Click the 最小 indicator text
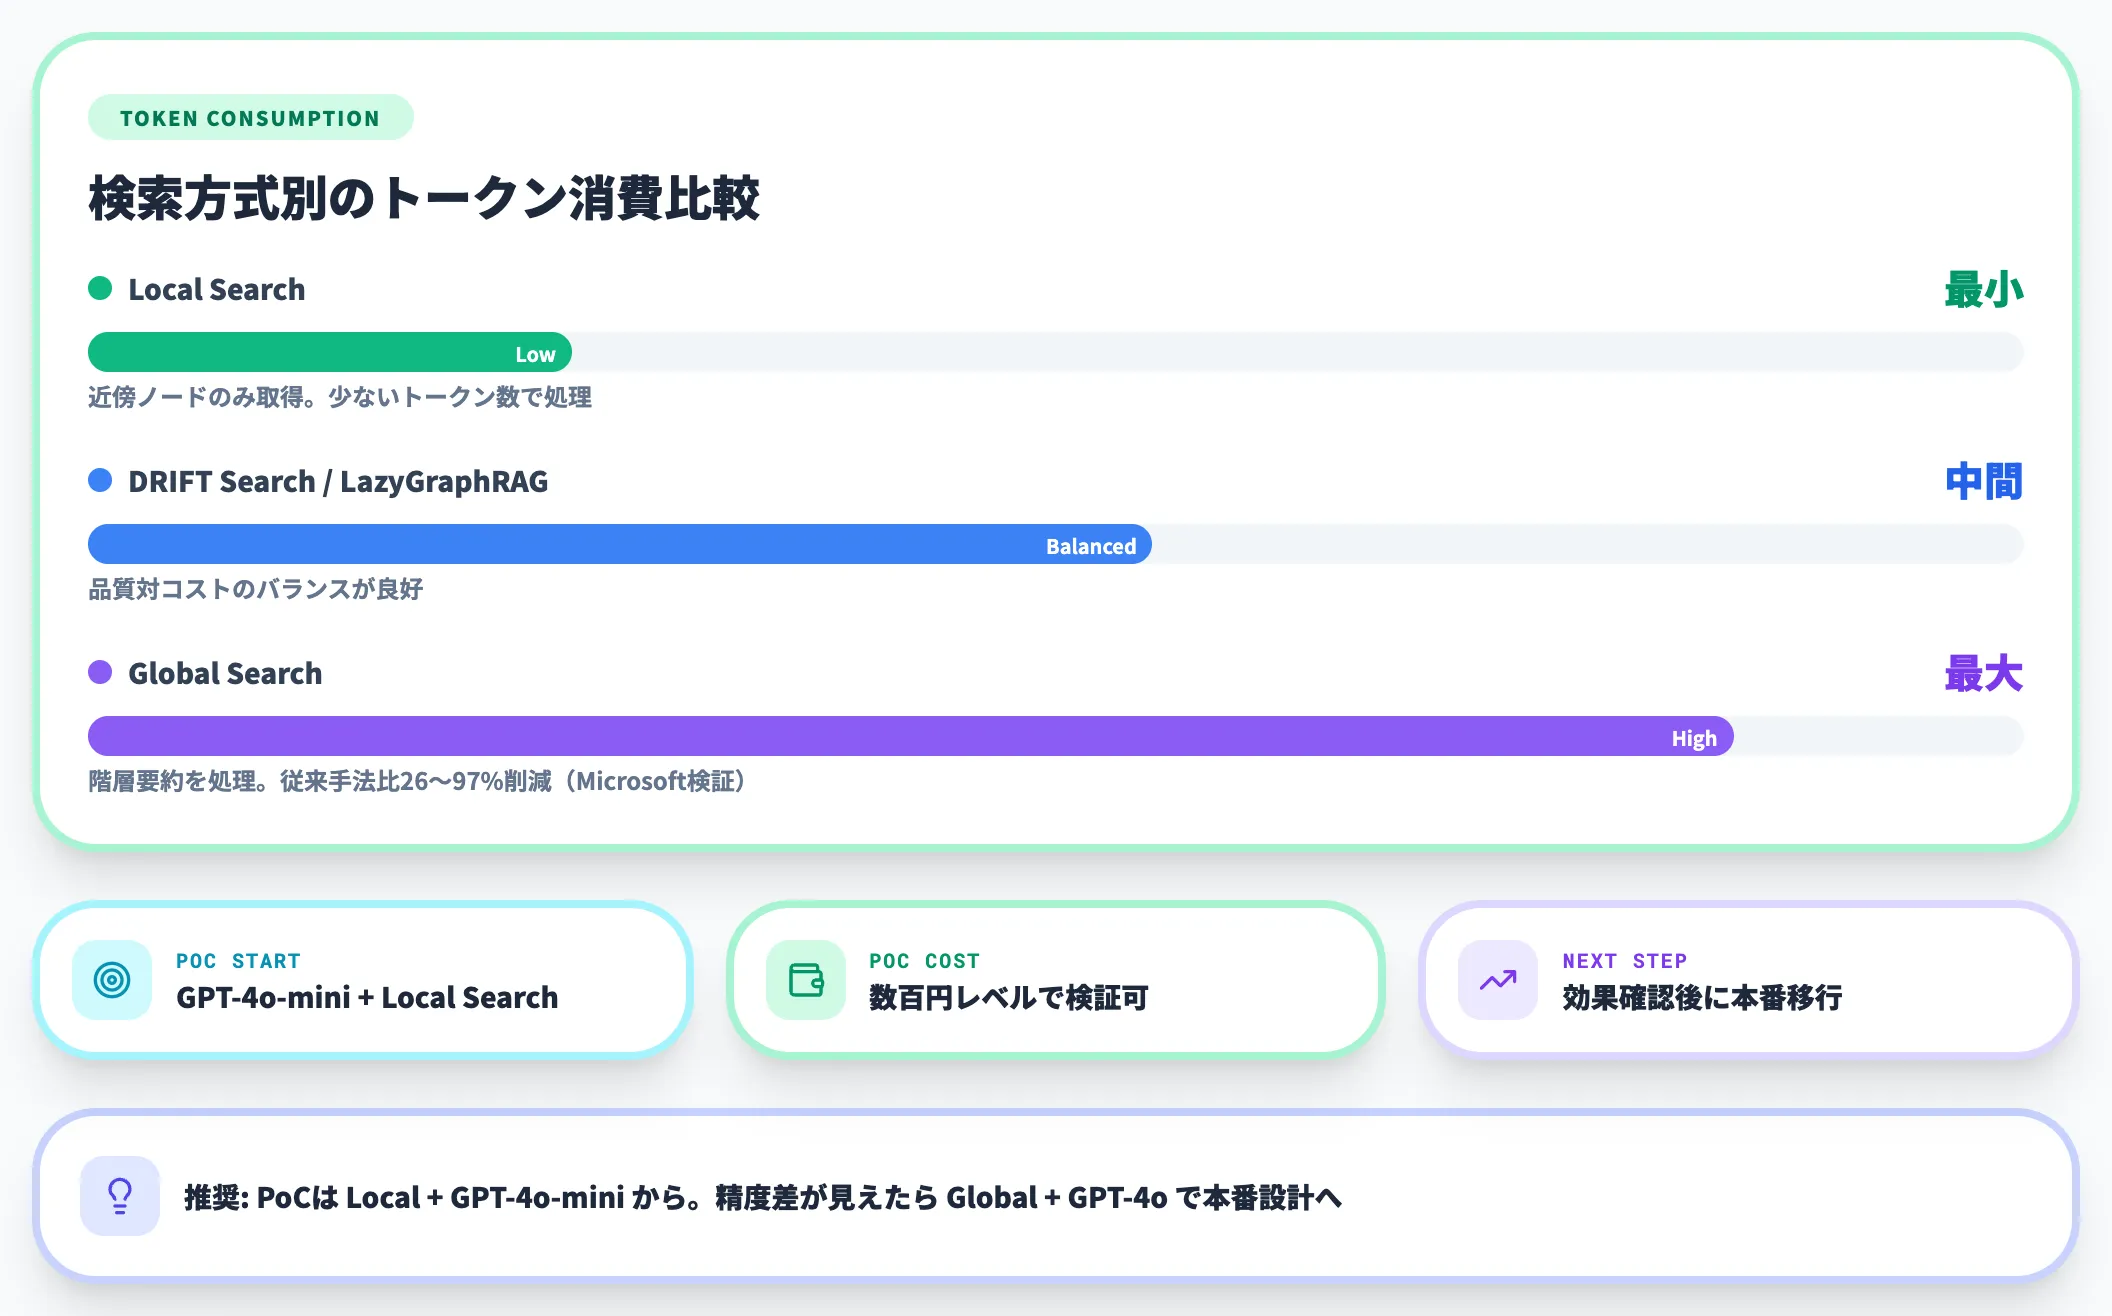The image size is (2112, 1316). 1984,290
